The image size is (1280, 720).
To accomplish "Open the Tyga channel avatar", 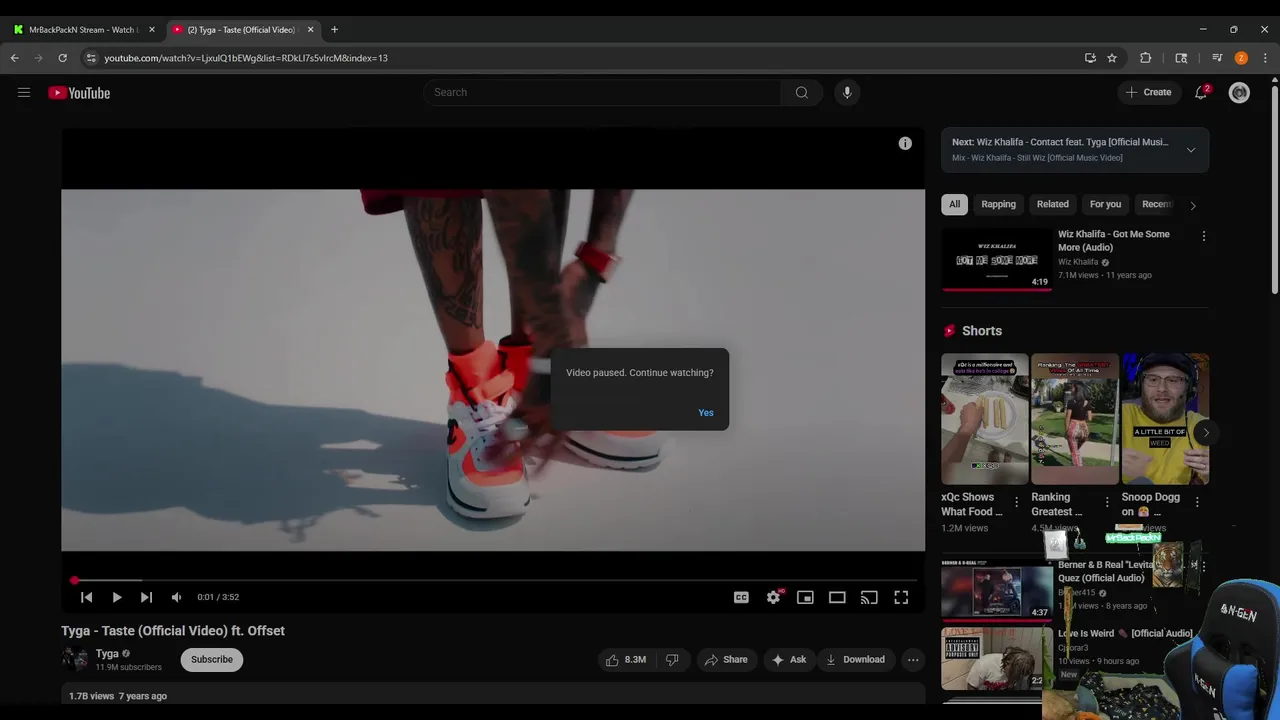I will tap(74, 659).
